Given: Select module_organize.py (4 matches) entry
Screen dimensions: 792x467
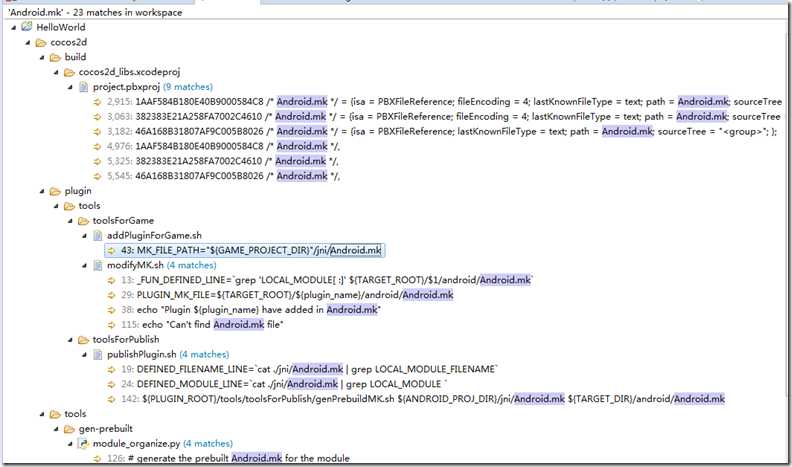Looking at the screenshot, I should coord(163,444).
